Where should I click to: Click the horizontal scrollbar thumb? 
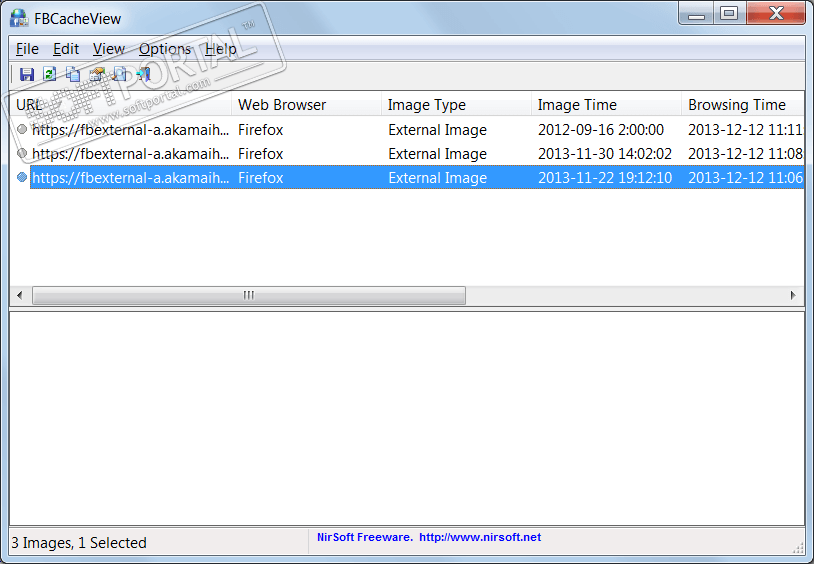coord(249,295)
